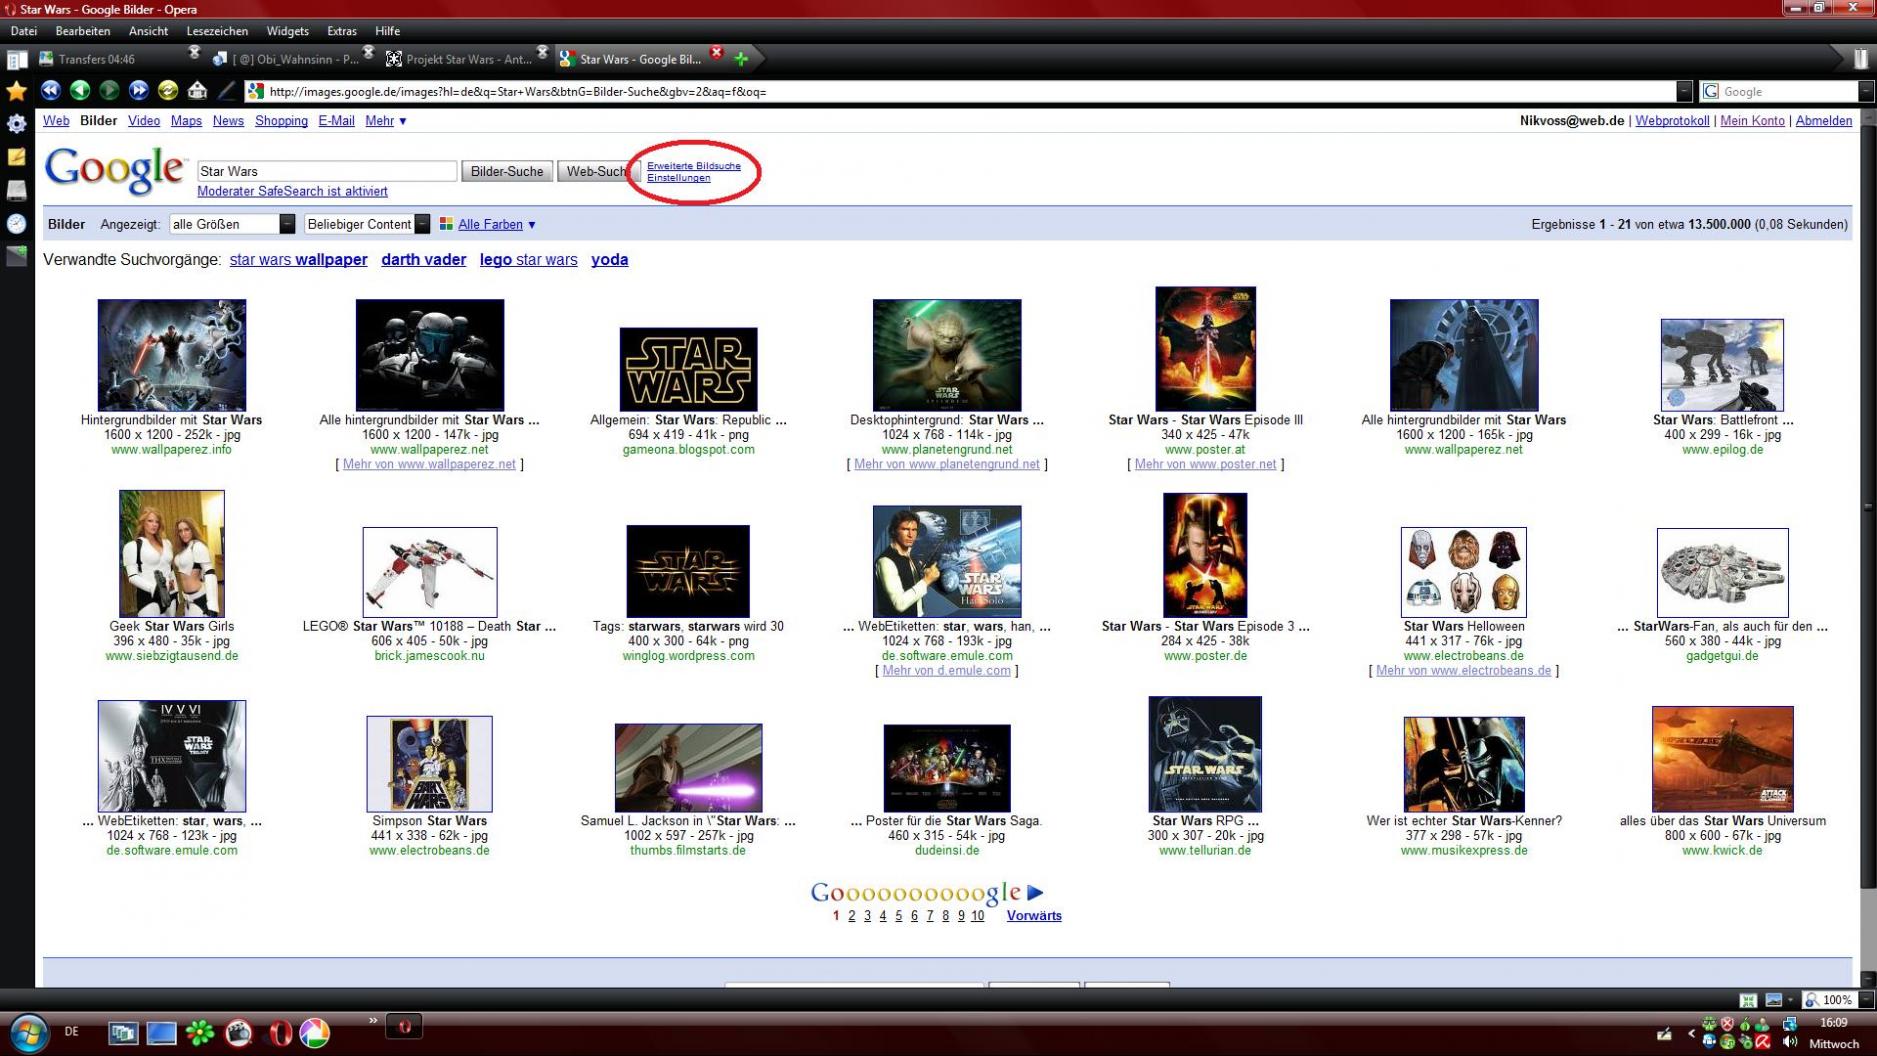Open the Opera panel toggle icon

pos(17,60)
